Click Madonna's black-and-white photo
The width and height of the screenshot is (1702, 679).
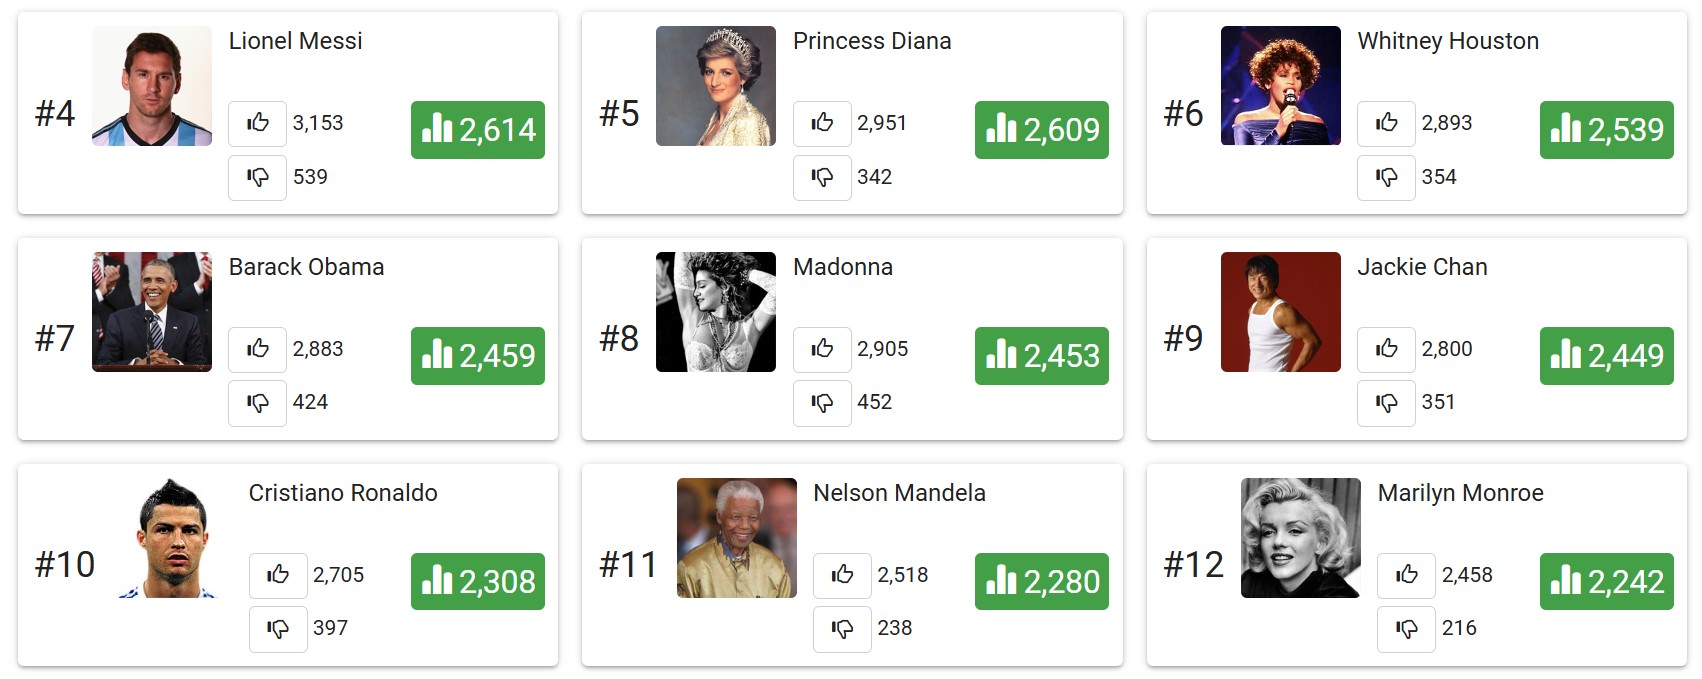point(716,312)
